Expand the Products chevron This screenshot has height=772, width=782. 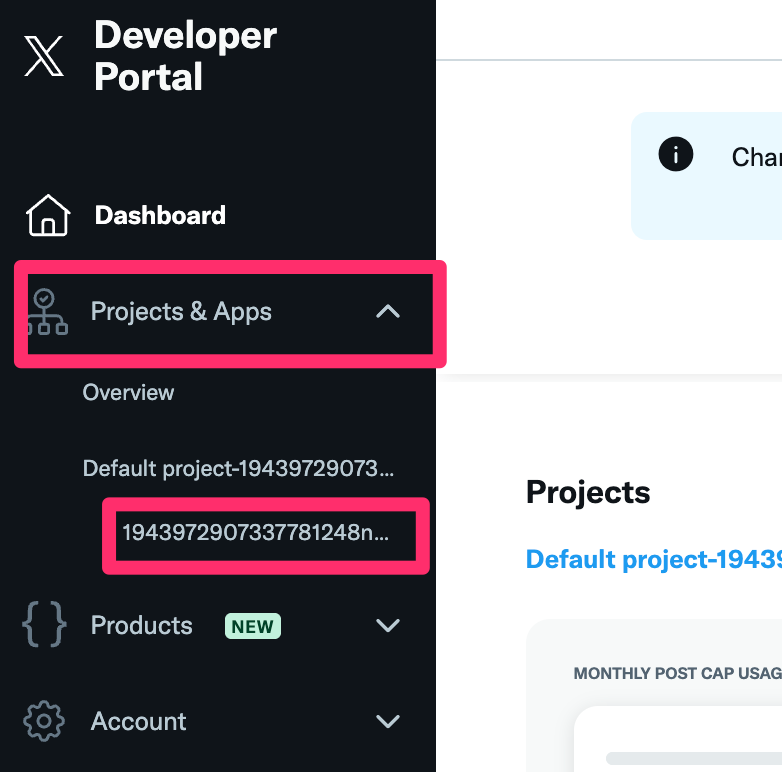pos(388,625)
